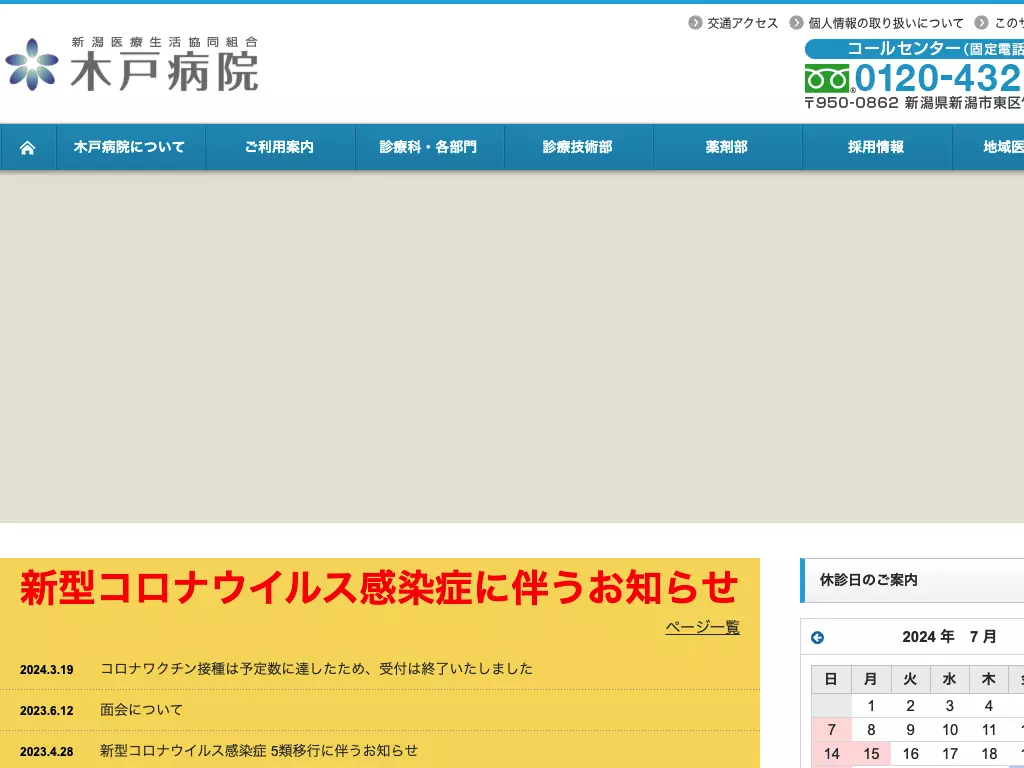This screenshot has height=768, width=1024.
Task: Click the 火 column header in calendar
Action: tap(910, 679)
